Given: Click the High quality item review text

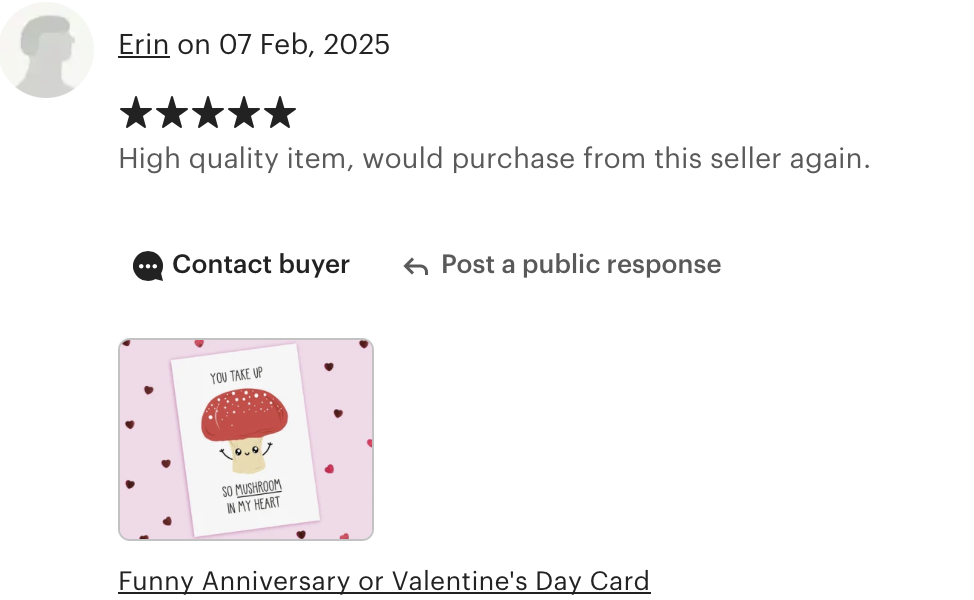Looking at the screenshot, I should (x=494, y=158).
